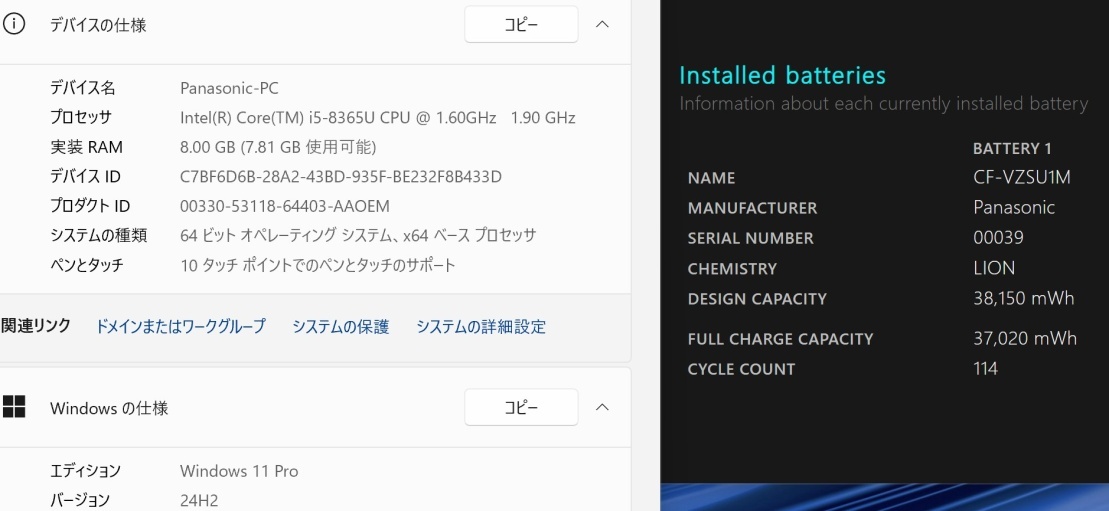Click the システムの種類 label
Screen dimensions: 1109x511
click(x=98, y=235)
